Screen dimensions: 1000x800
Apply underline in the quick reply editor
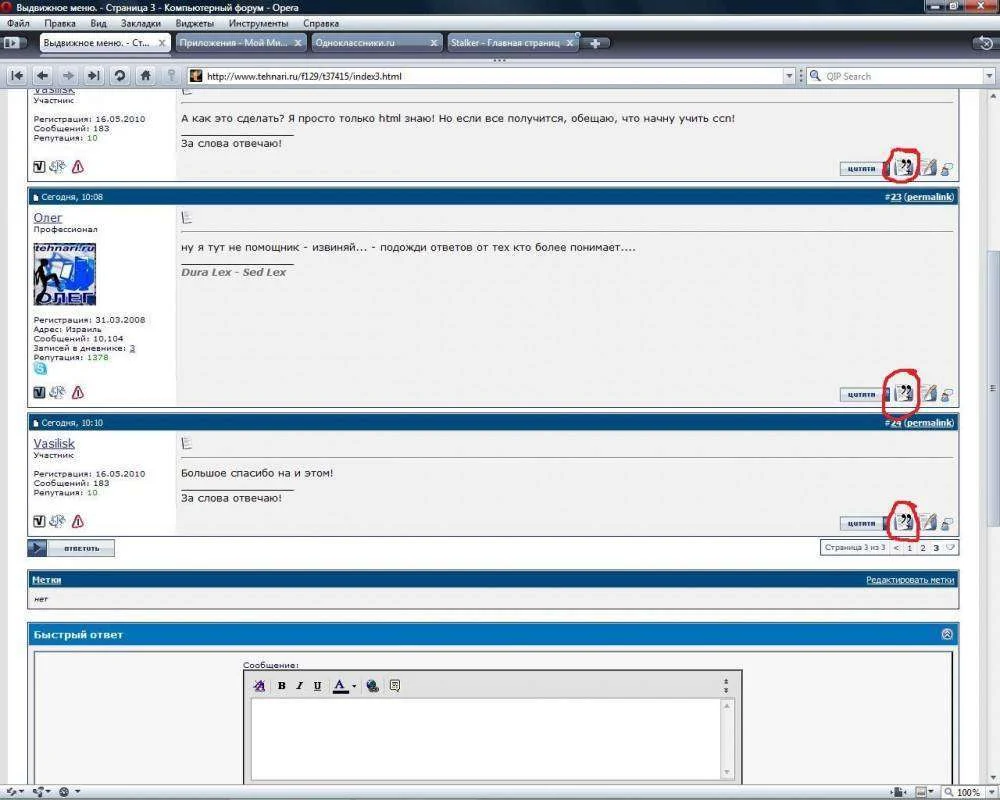pos(318,686)
